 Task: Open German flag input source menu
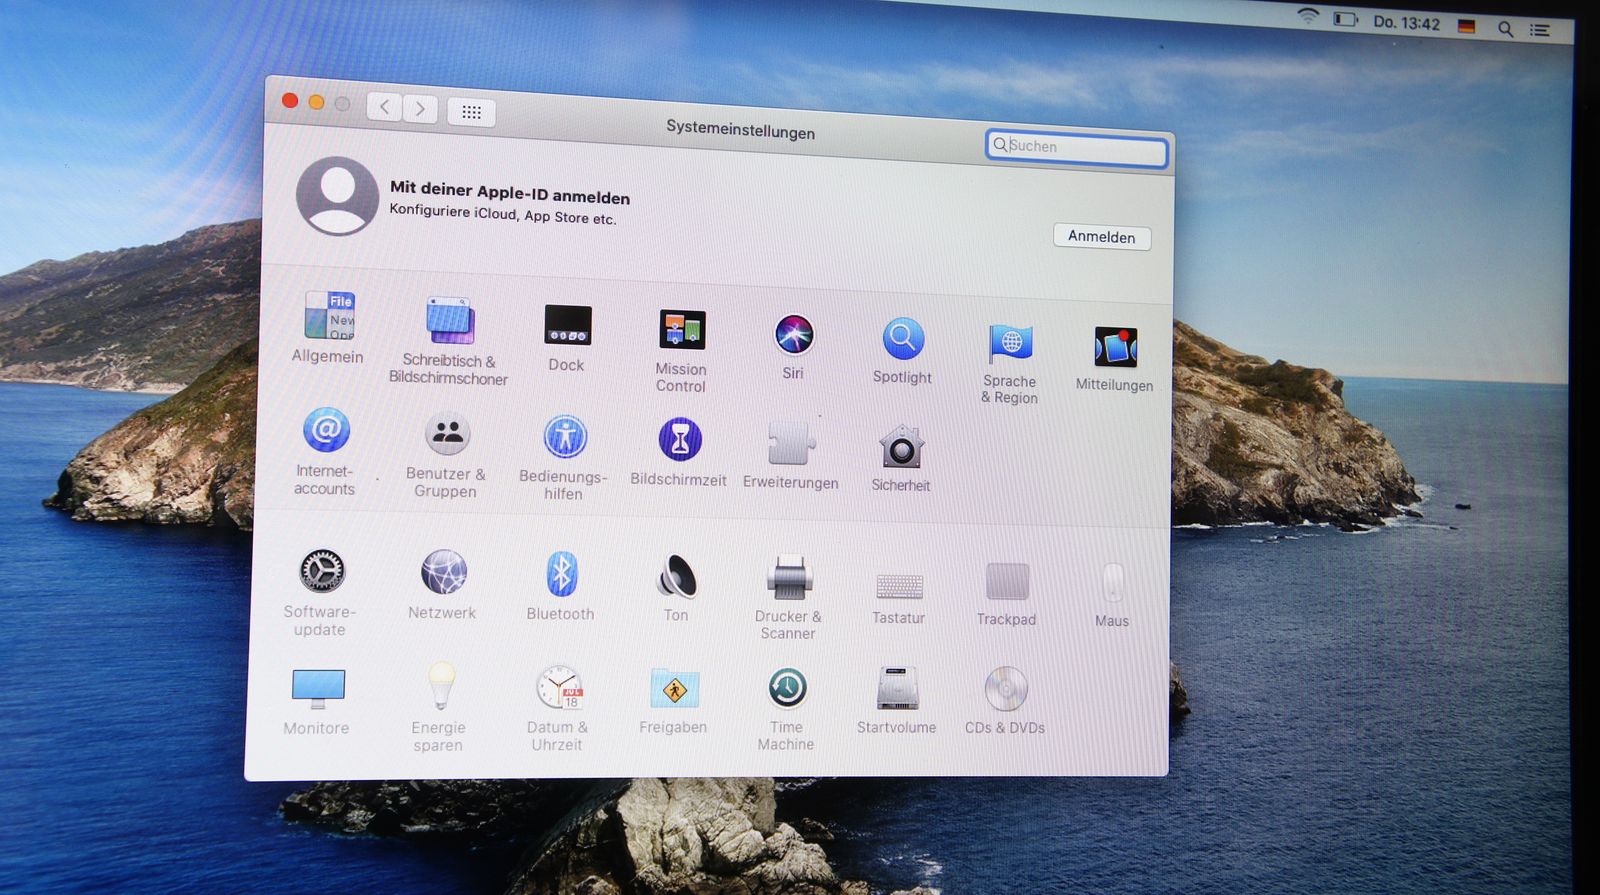click(x=1466, y=27)
